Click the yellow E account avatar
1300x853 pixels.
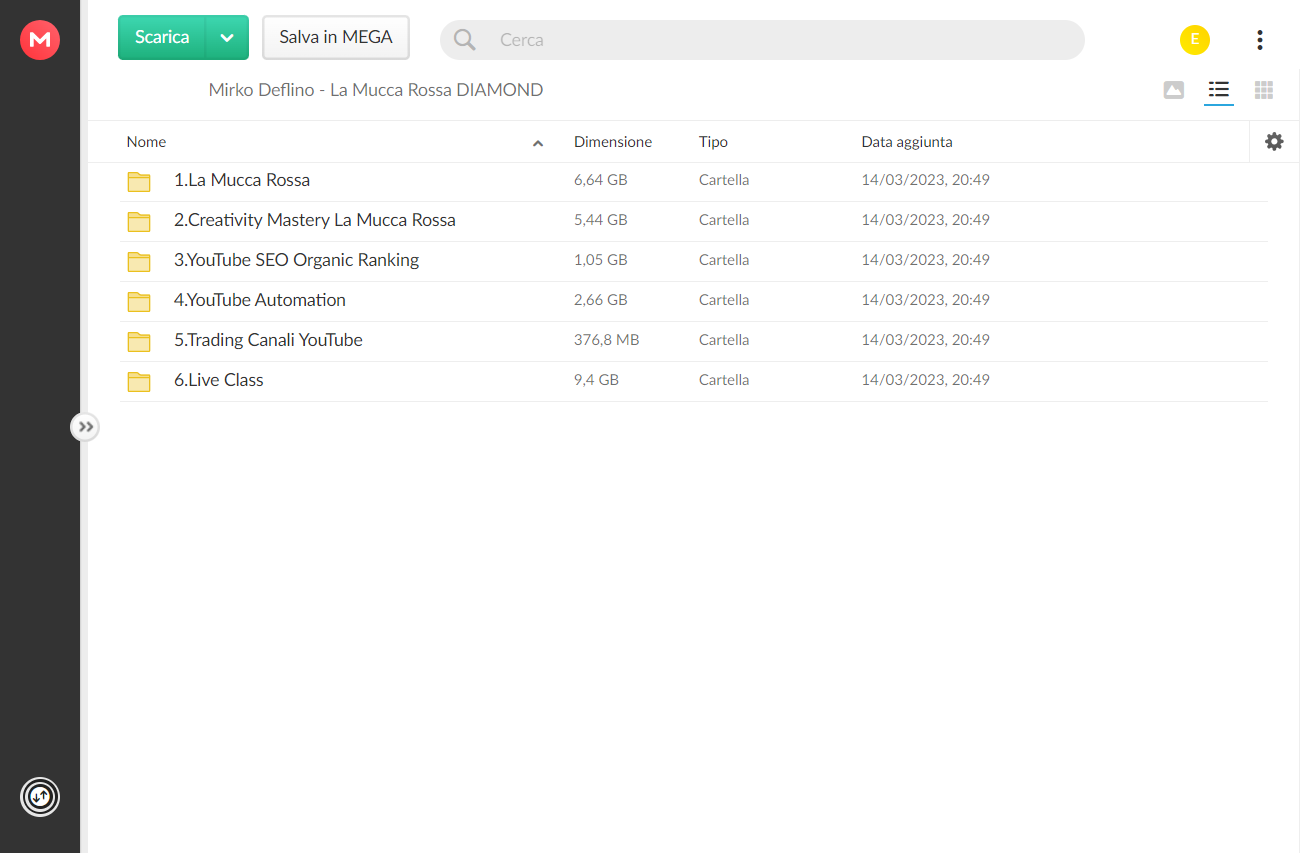(x=1195, y=40)
